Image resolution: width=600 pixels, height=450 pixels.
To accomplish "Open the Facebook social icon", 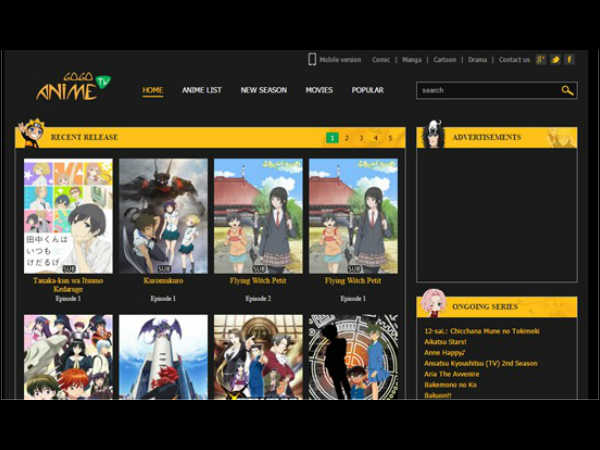I will pyautogui.click(x=569, y=59).
